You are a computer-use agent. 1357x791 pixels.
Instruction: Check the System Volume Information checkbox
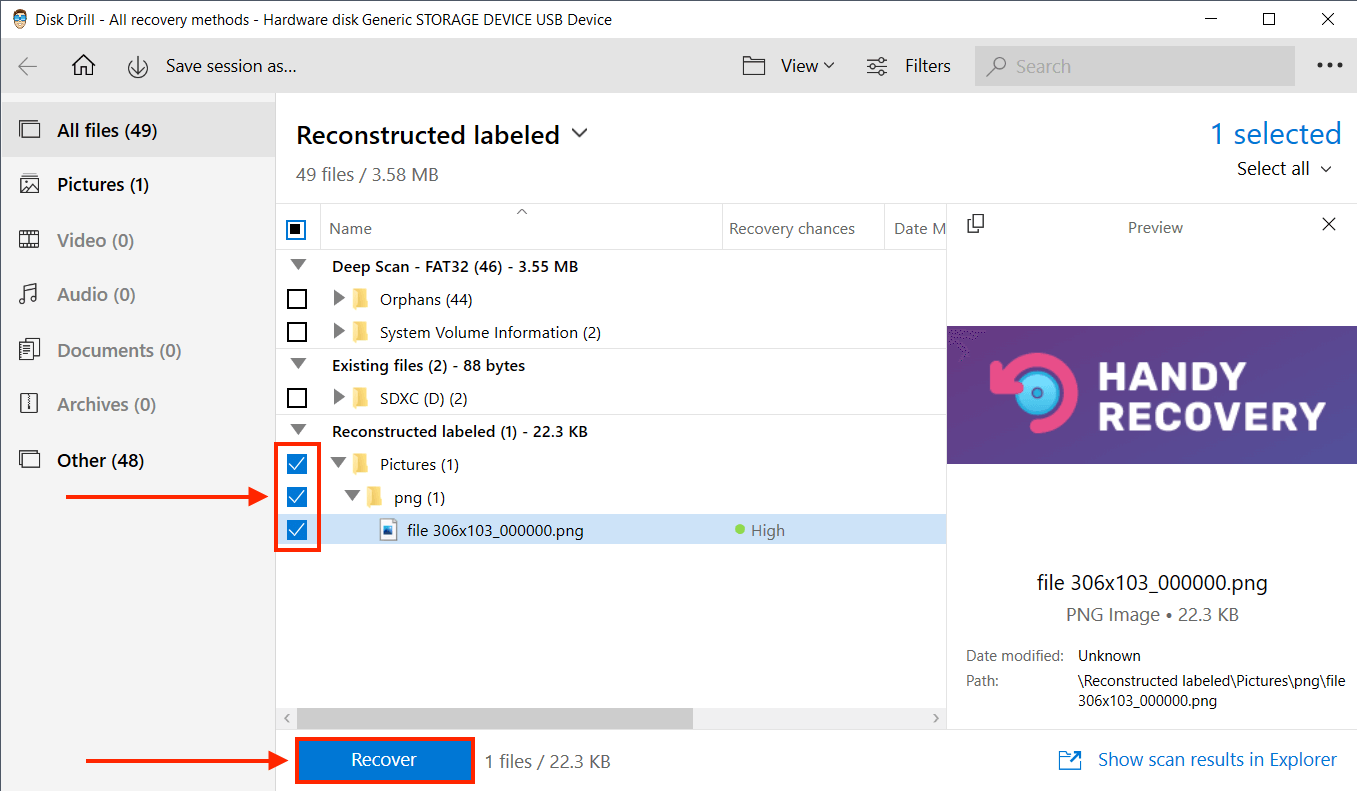(x=297, y=332)
